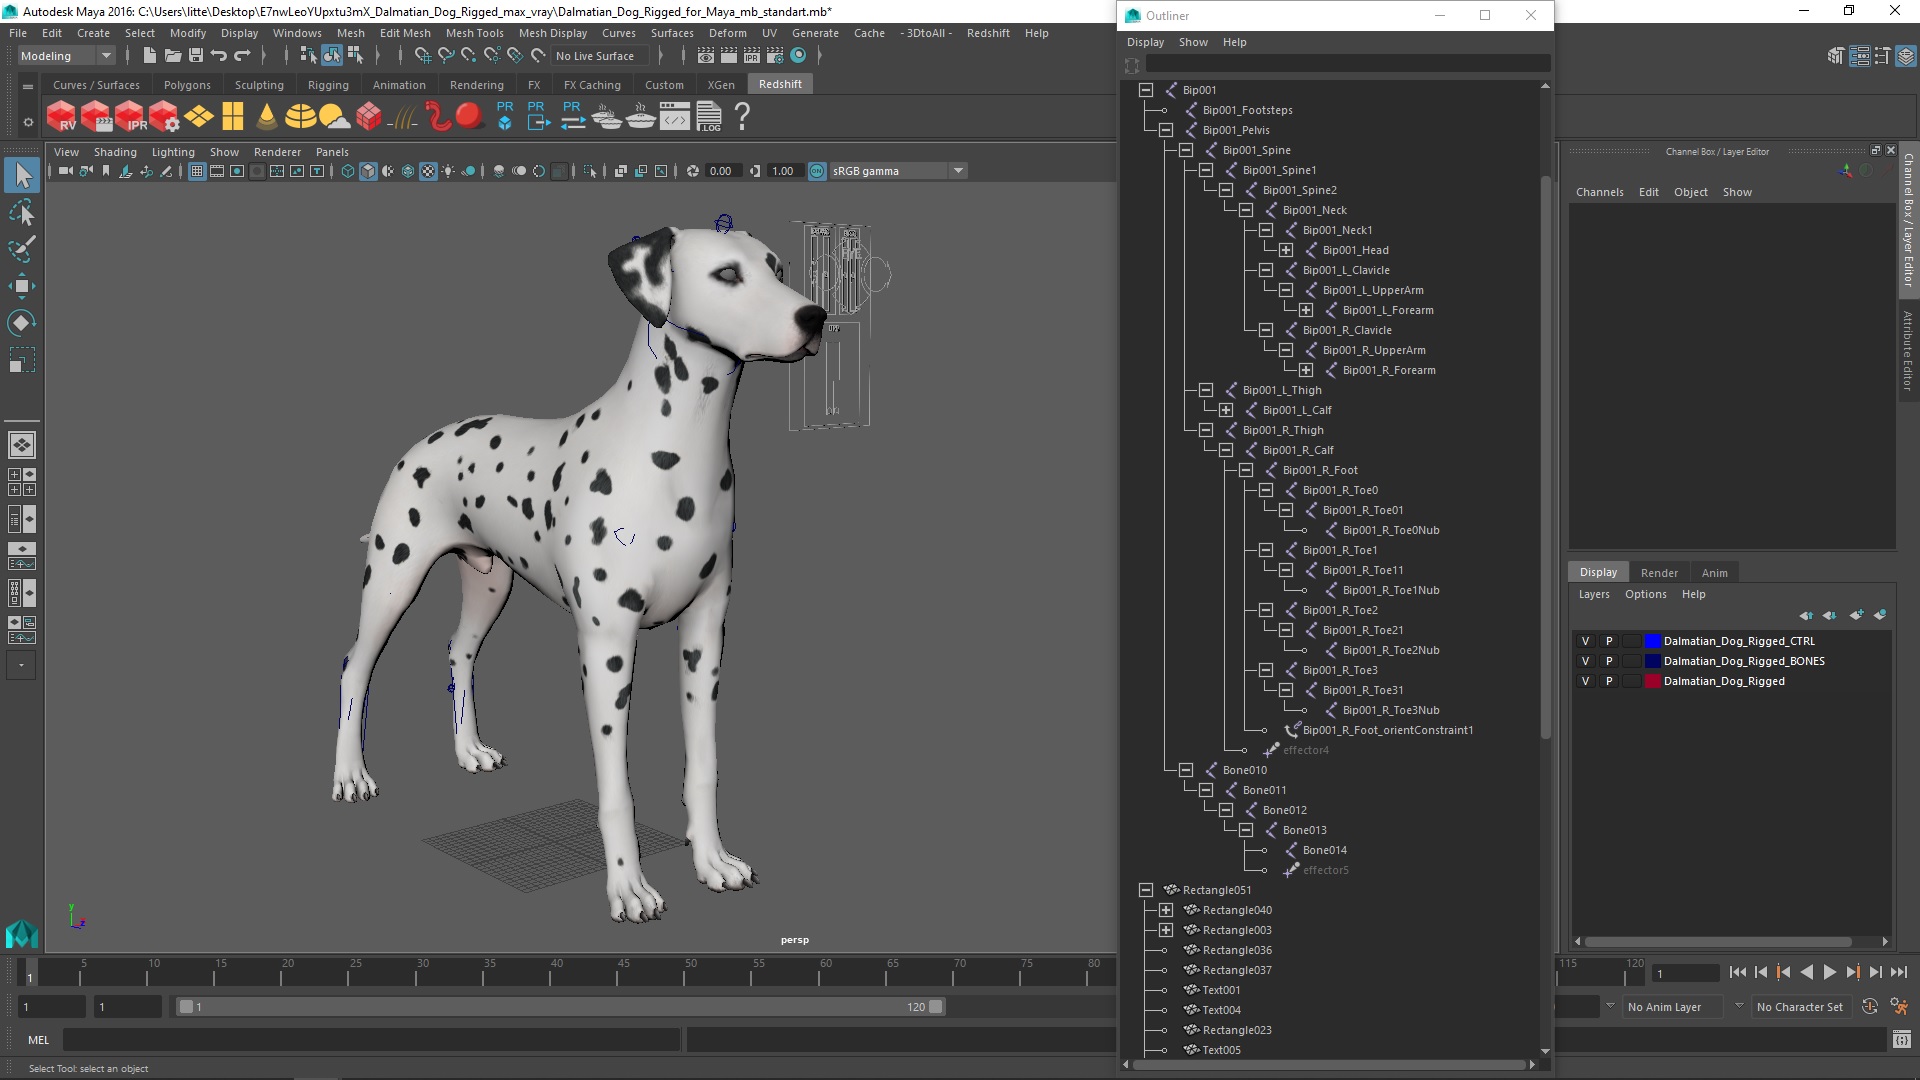Click the New Scene icon
Image resolution: width=1920 pixels, height=1080 pixels.
(x=149, y=56)
